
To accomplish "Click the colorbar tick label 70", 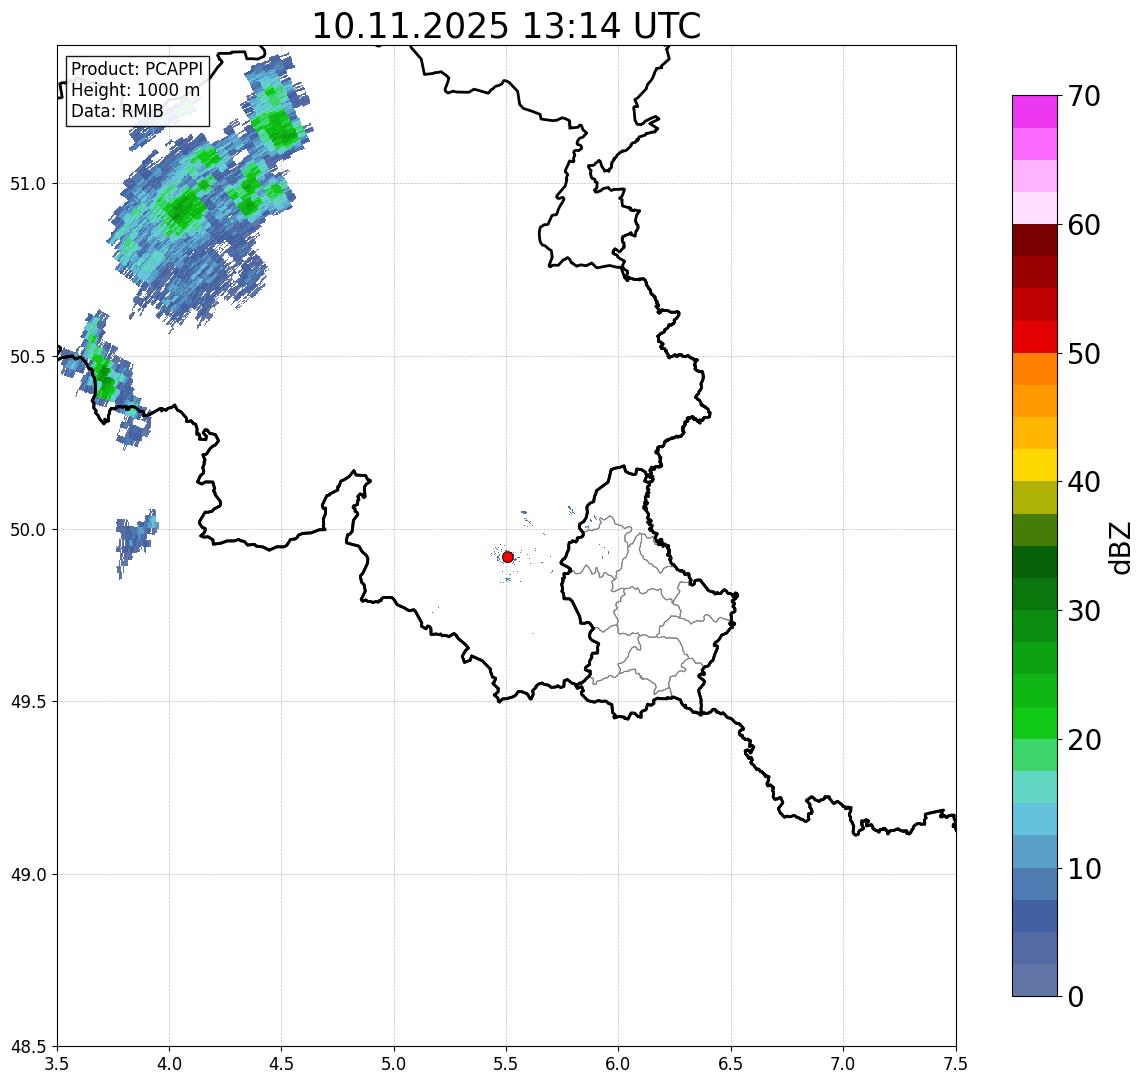I will click(x=1084, y=96).
